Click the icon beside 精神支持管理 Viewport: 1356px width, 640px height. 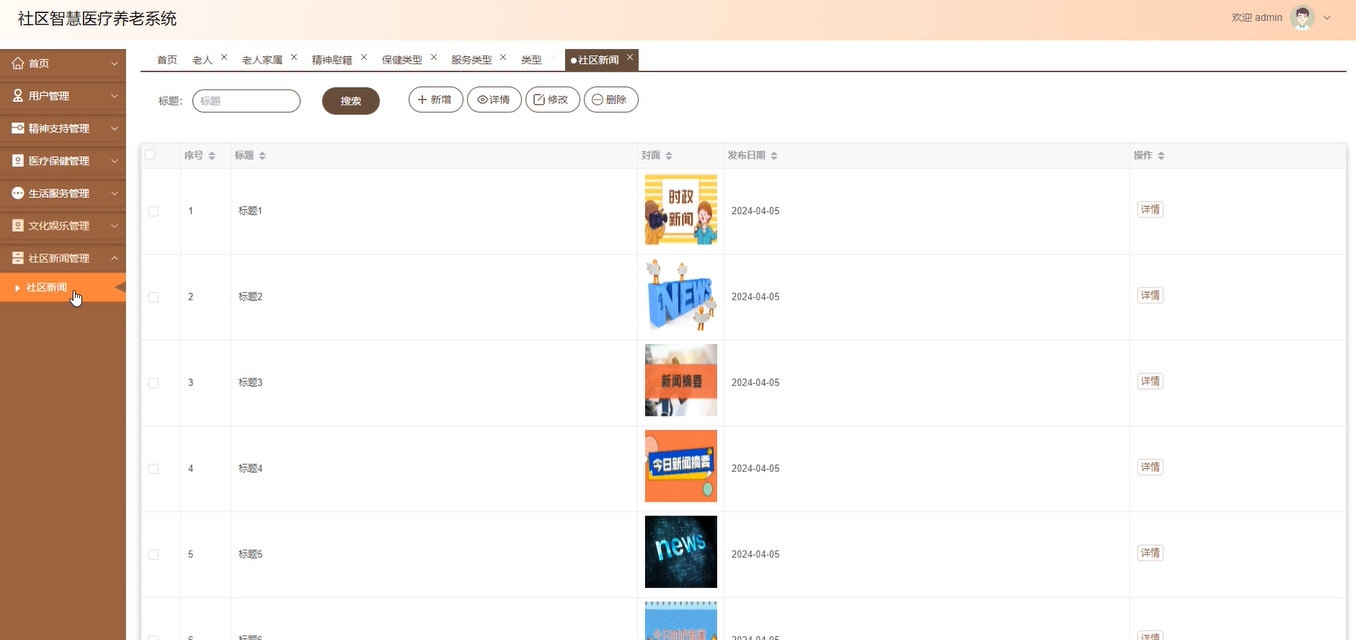pyautogui.click(x=18, y=128)
